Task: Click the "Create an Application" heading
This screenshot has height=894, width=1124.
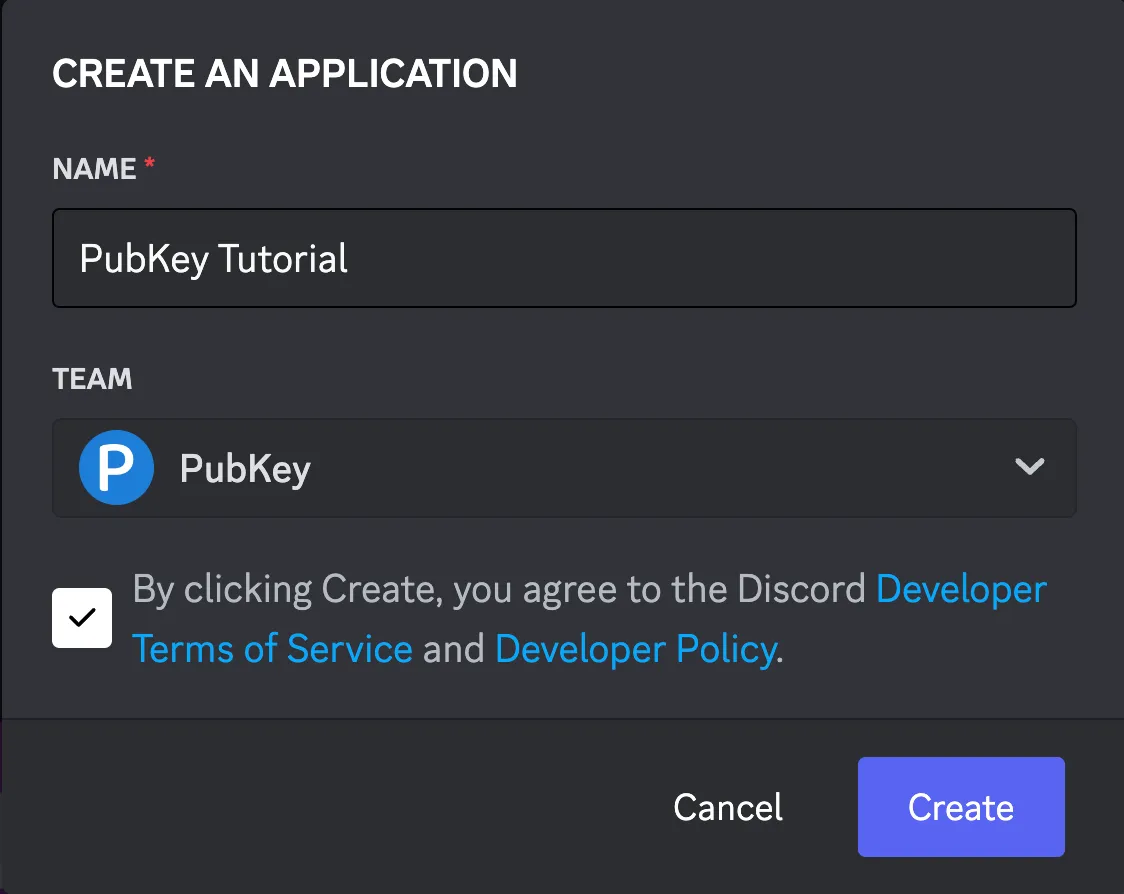Action: pyautogui.click(x=285, y=74)
